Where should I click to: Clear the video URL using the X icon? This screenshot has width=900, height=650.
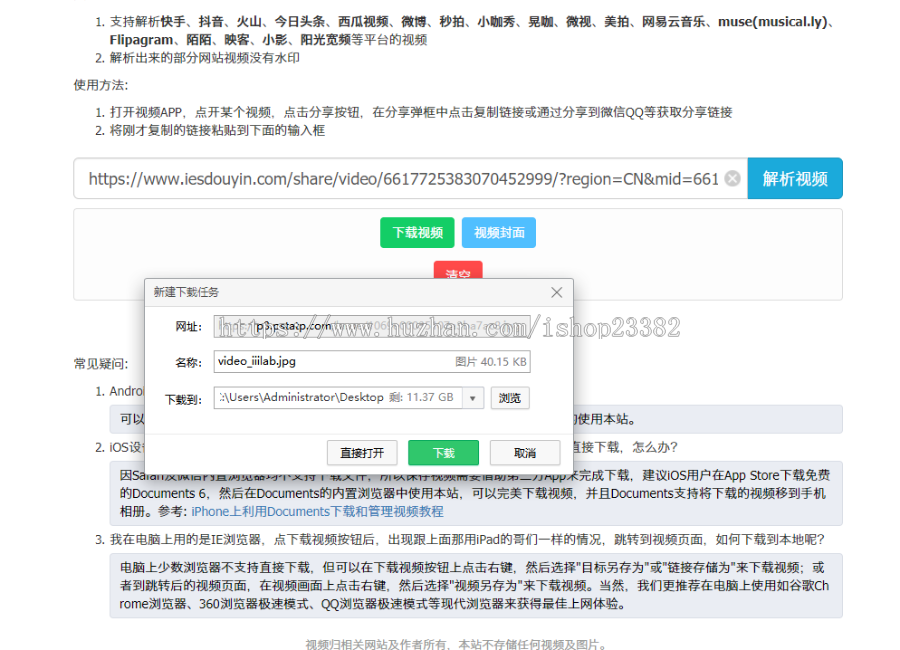pyautogui.click(x=733, y=178)
